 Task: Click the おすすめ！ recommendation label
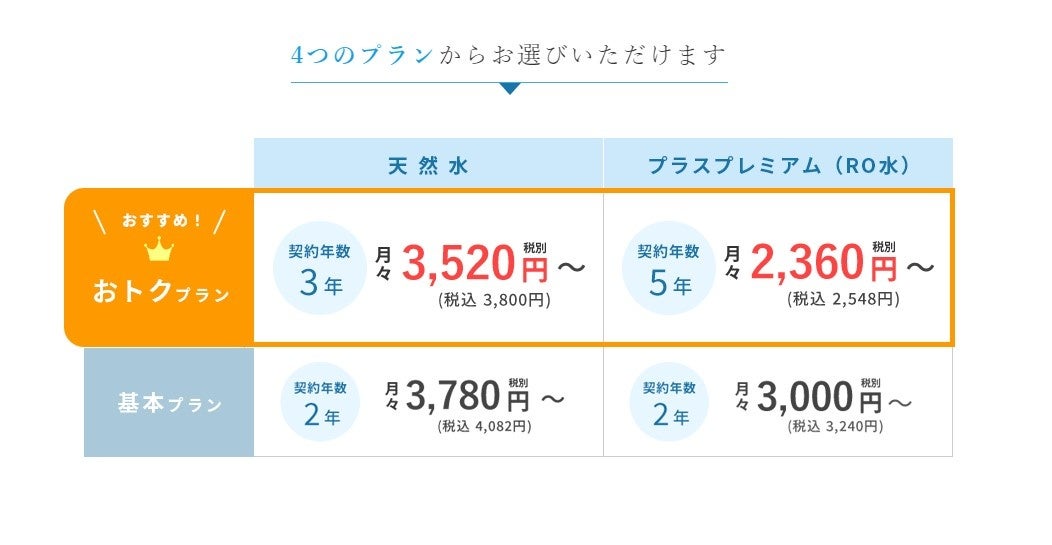(x=161, y=220)
